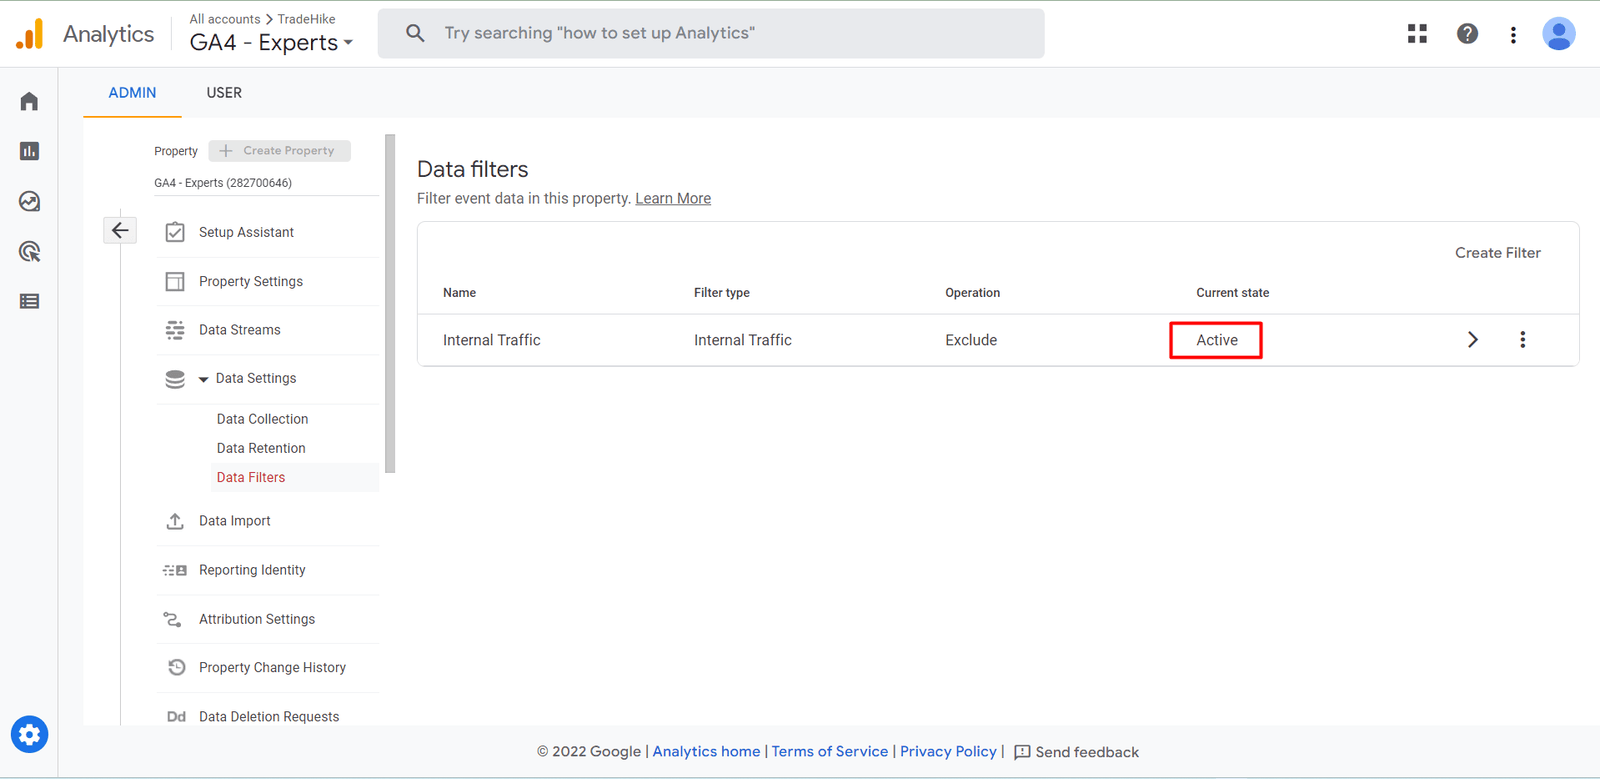Open Attribution Settings menu item
This screenshot has height=779, width=1600.
[257, 619]
